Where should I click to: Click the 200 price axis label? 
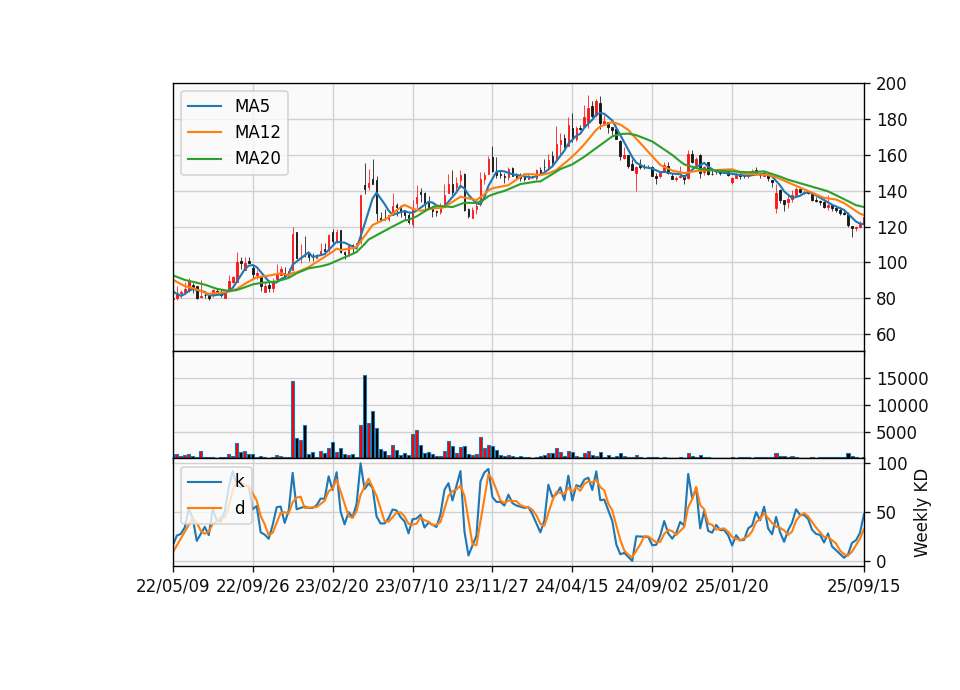891,84
